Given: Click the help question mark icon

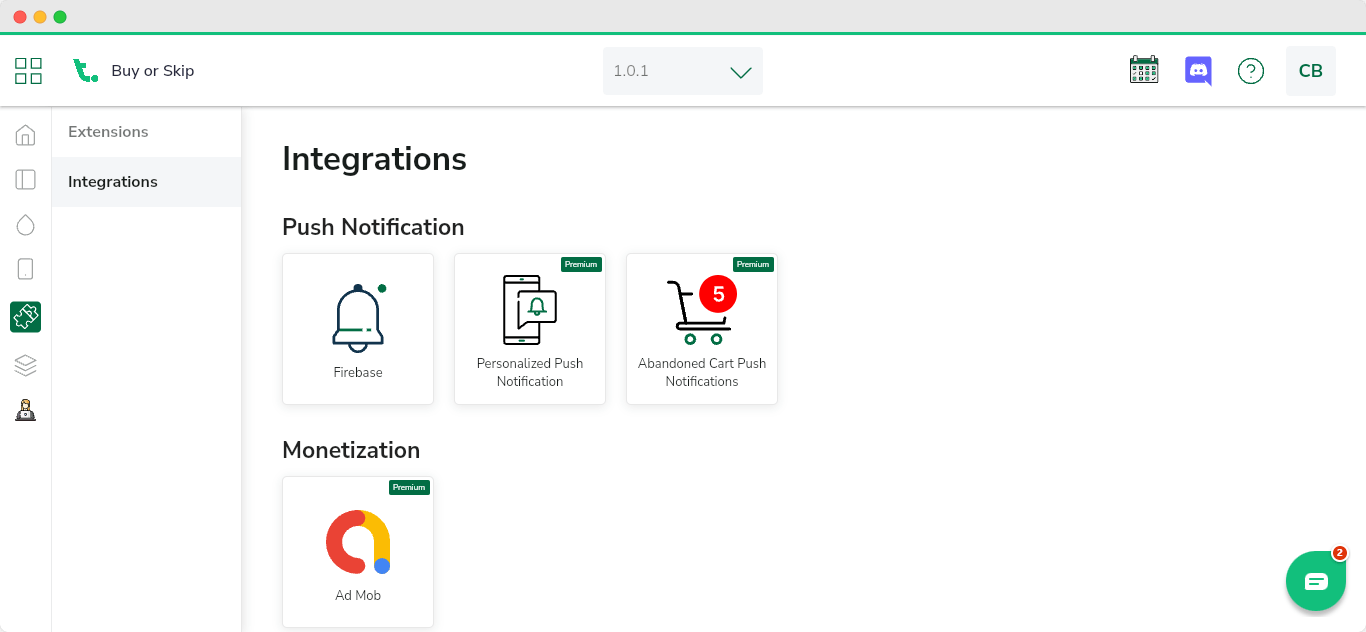Looking at the screenshot, I should click(1250, 71).
